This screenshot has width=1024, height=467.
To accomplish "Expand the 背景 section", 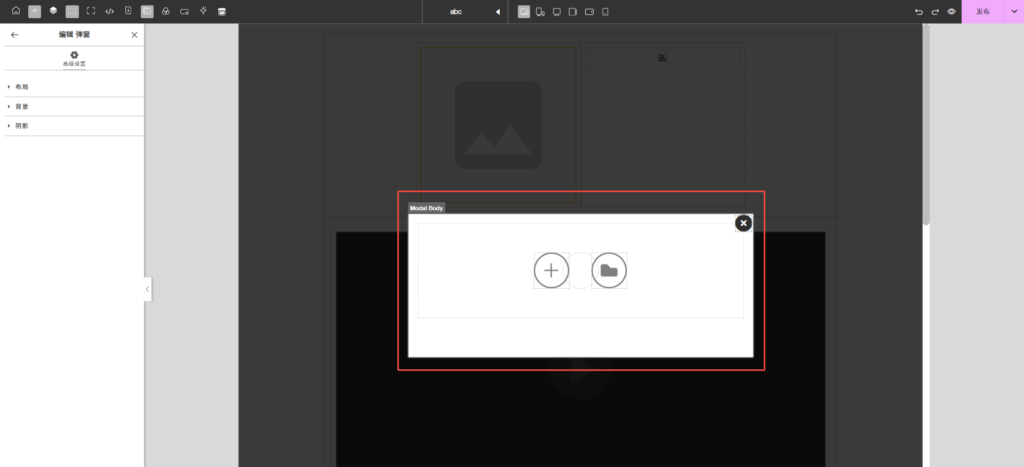I will pyautogui.click(x=22, y=106).
